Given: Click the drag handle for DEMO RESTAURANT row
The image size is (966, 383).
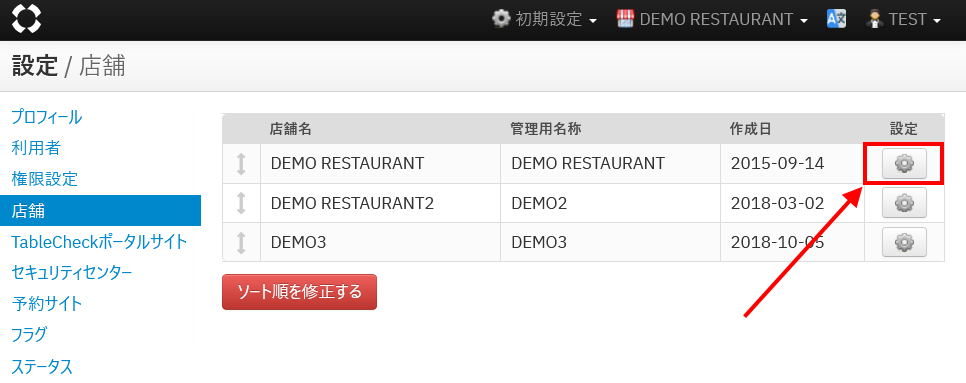Looking at the screenshot, I should [241, 164].
